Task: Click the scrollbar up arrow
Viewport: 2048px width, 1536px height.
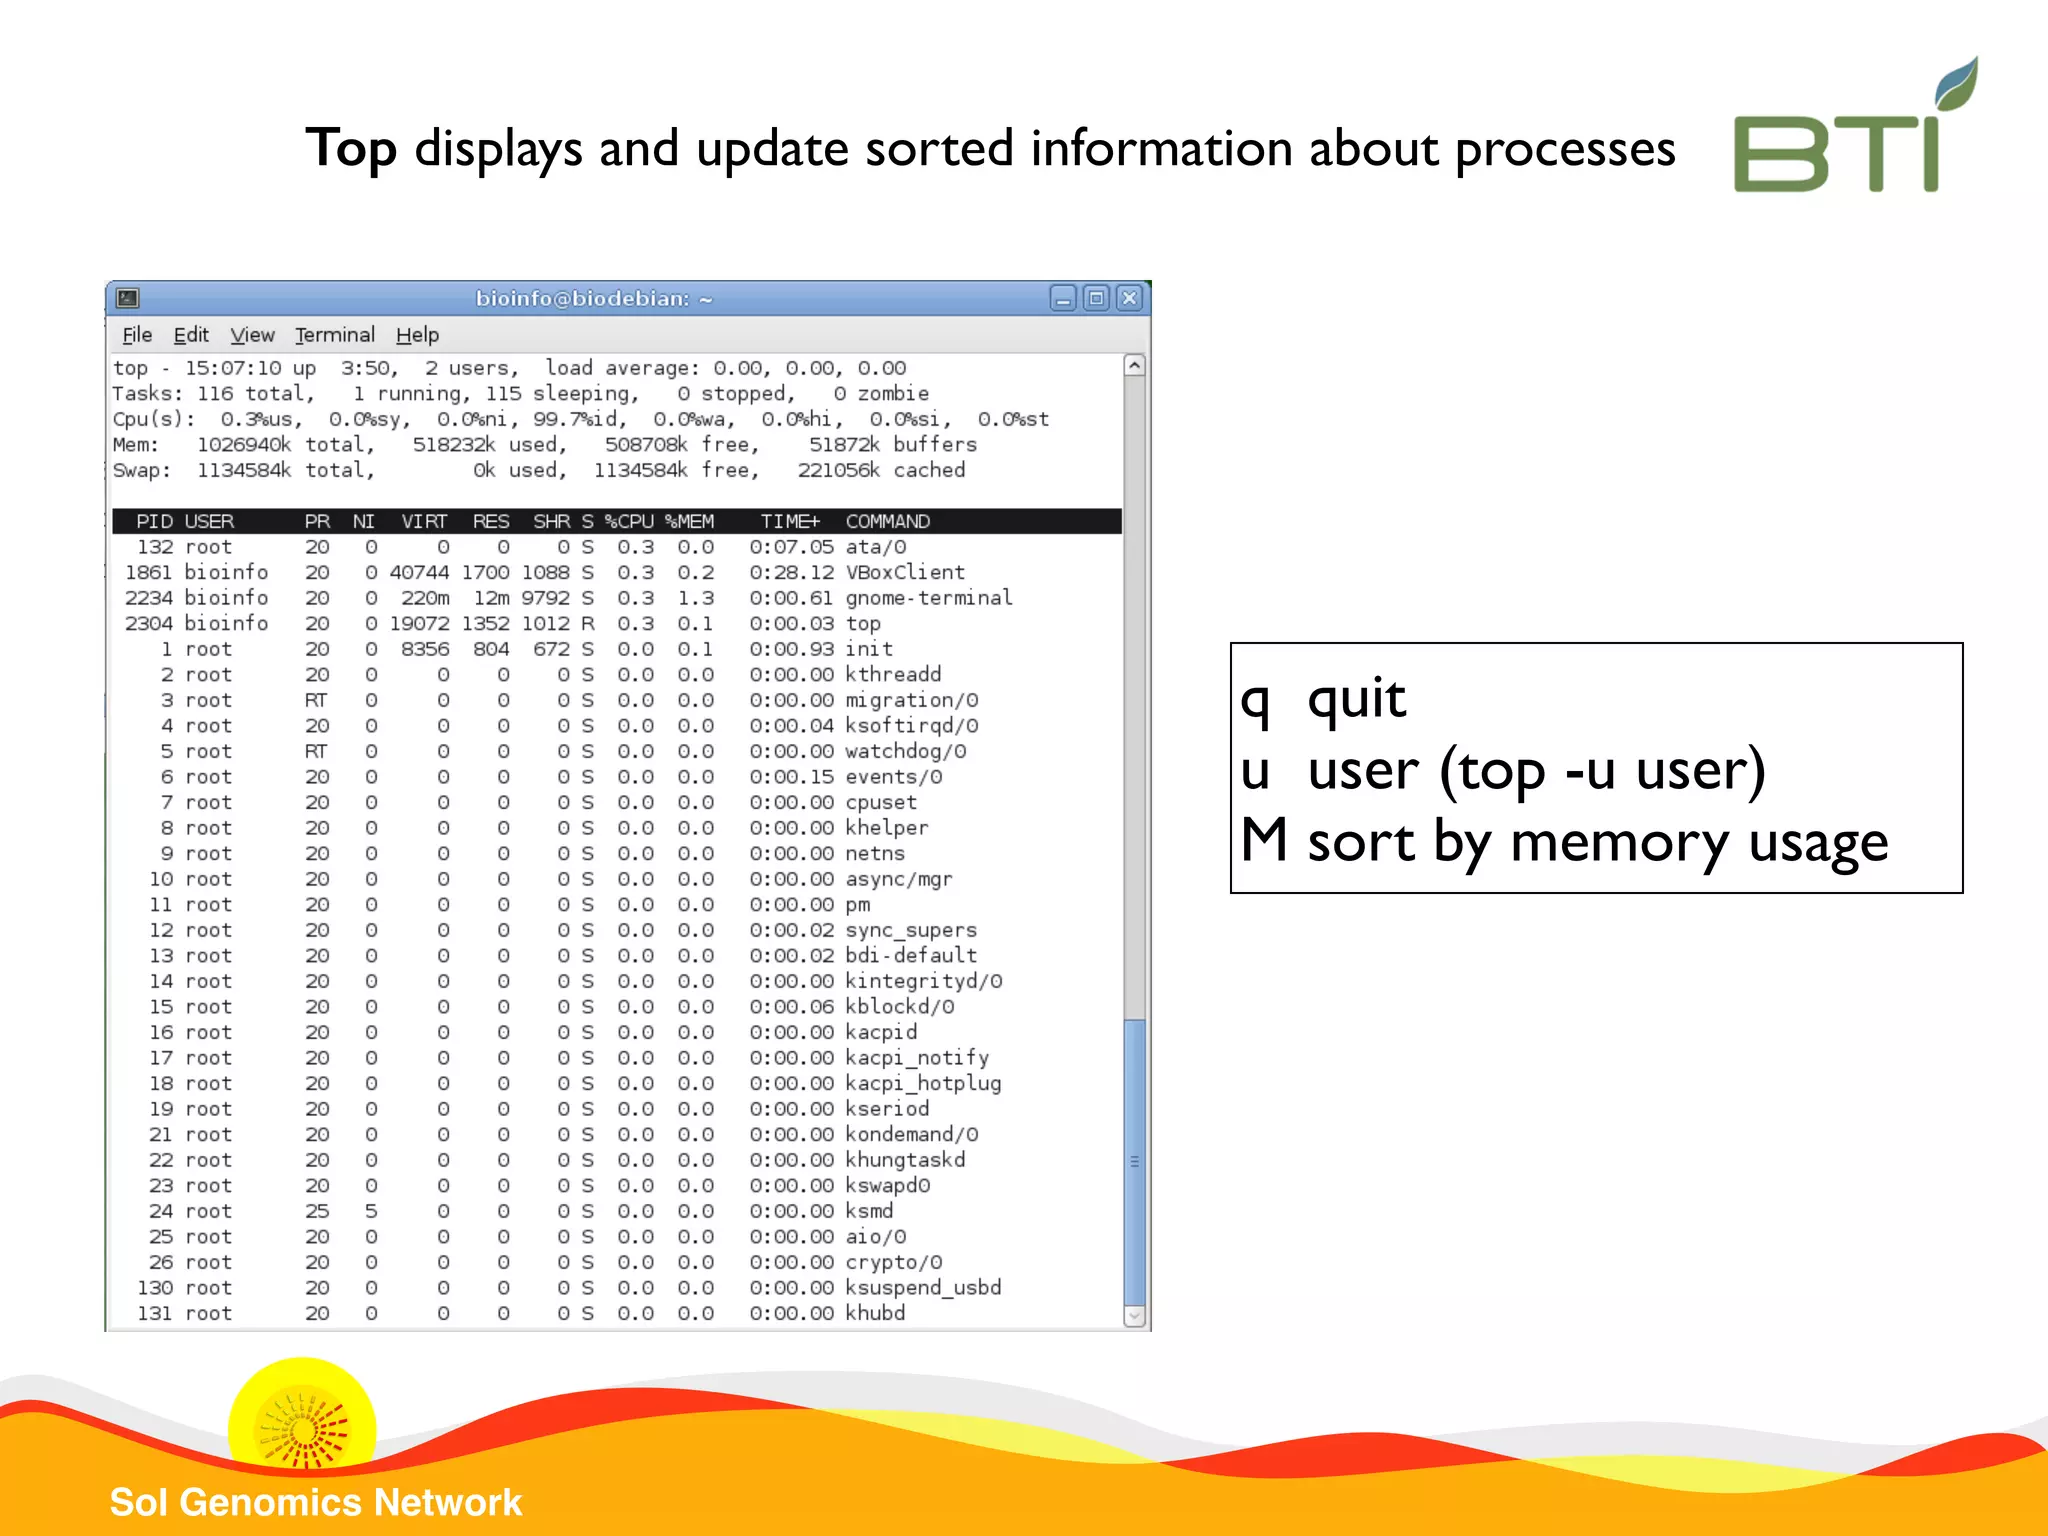Action: tap(1134, 366)
